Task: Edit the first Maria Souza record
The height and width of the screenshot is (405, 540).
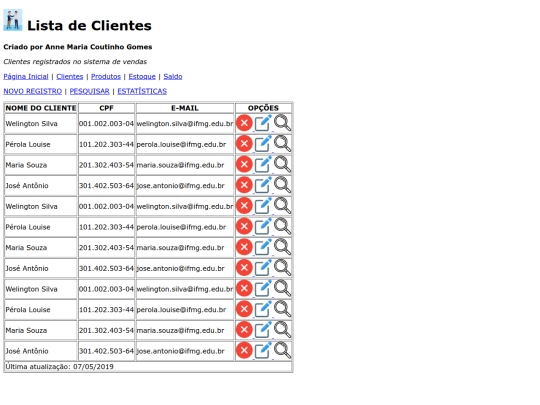Action: pos(263,164)
